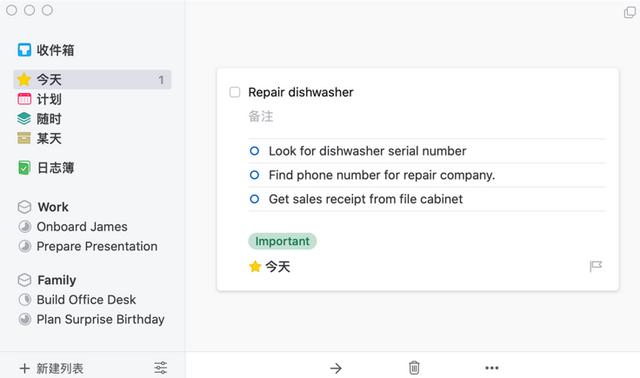Screen dimensions: 640x378
Task: Open the new window icon
Action: click(x=630, y=12)
